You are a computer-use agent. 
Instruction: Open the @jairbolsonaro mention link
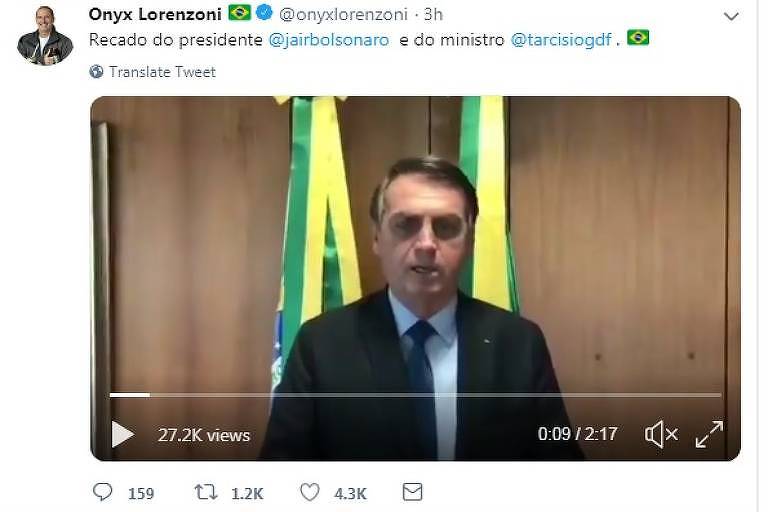[x=329, y=40]
